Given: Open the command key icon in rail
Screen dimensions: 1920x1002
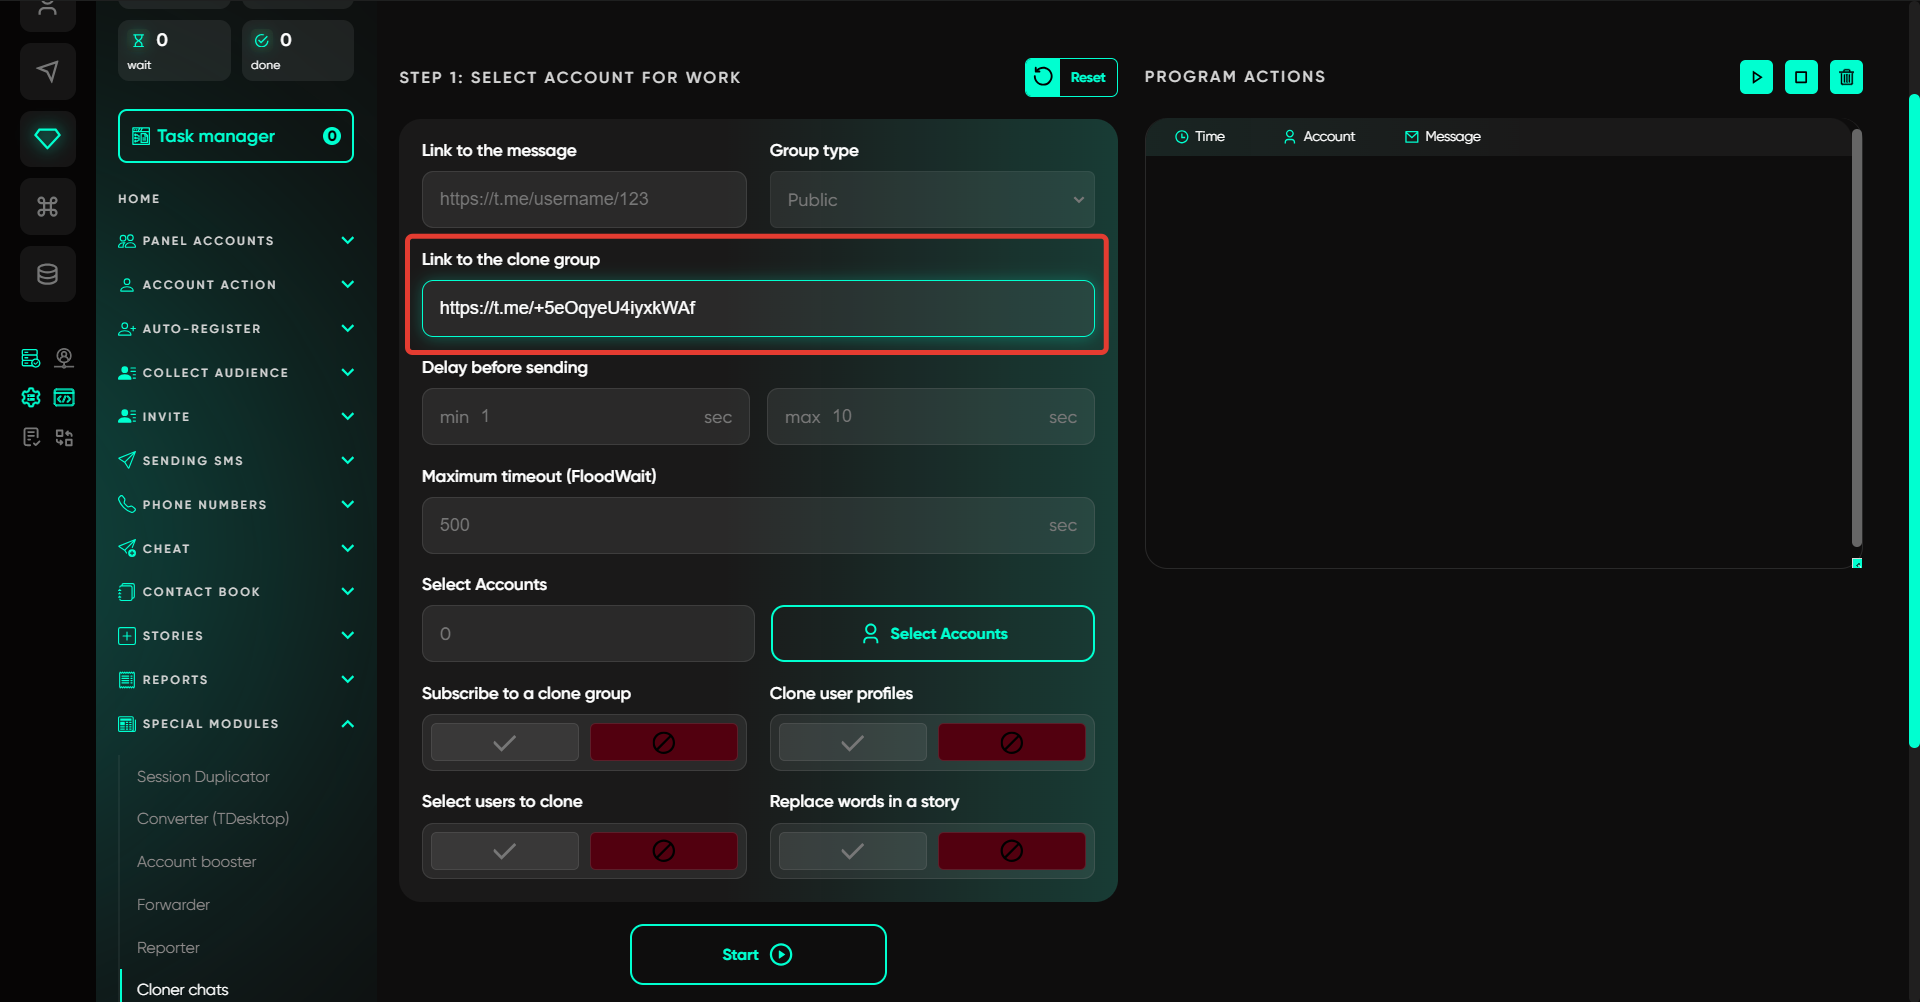Looking at the screenshot, I should click(x=47, y=206).
